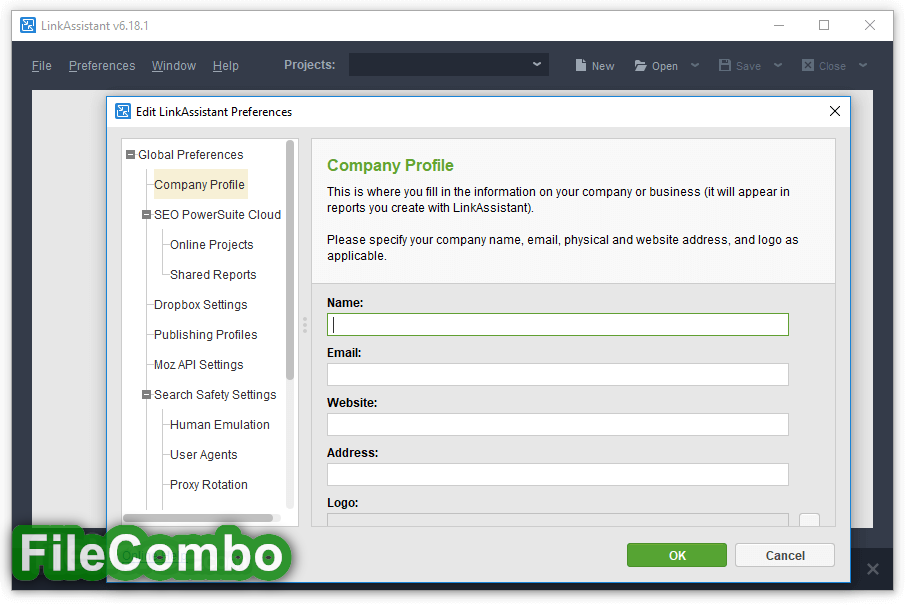Minimize the LinkAssistant main window
The width and height of the screenshot is (906, 605).
(779, 25)
